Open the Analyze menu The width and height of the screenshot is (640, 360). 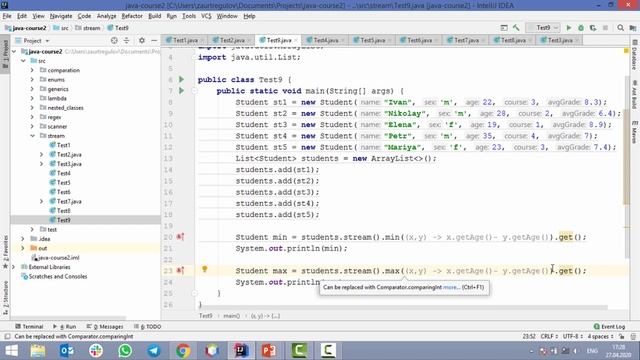point(107,16)
